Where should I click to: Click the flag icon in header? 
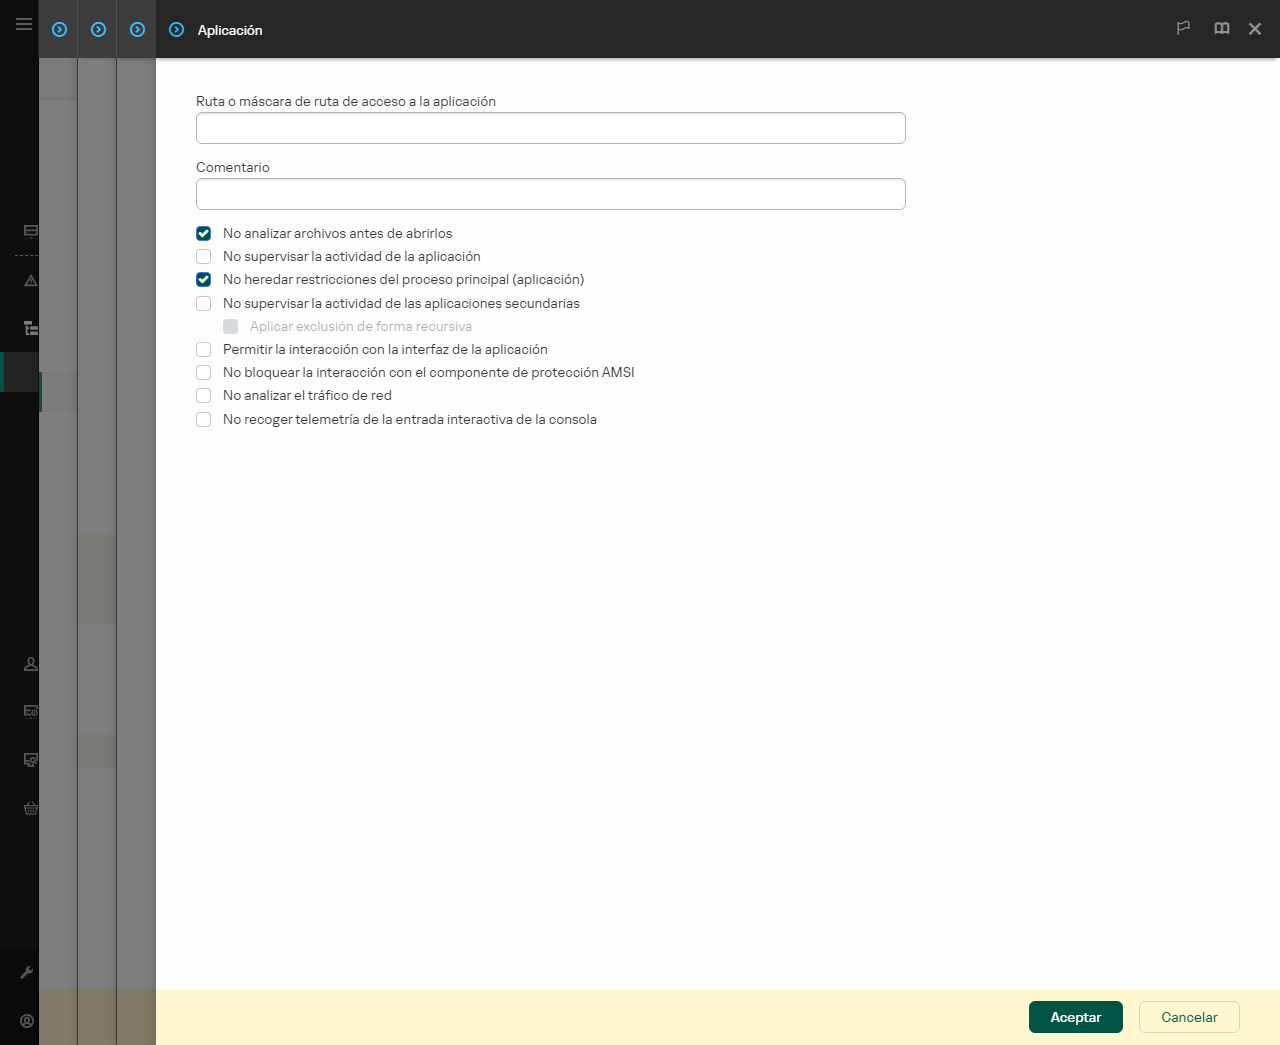point(1183,29)
